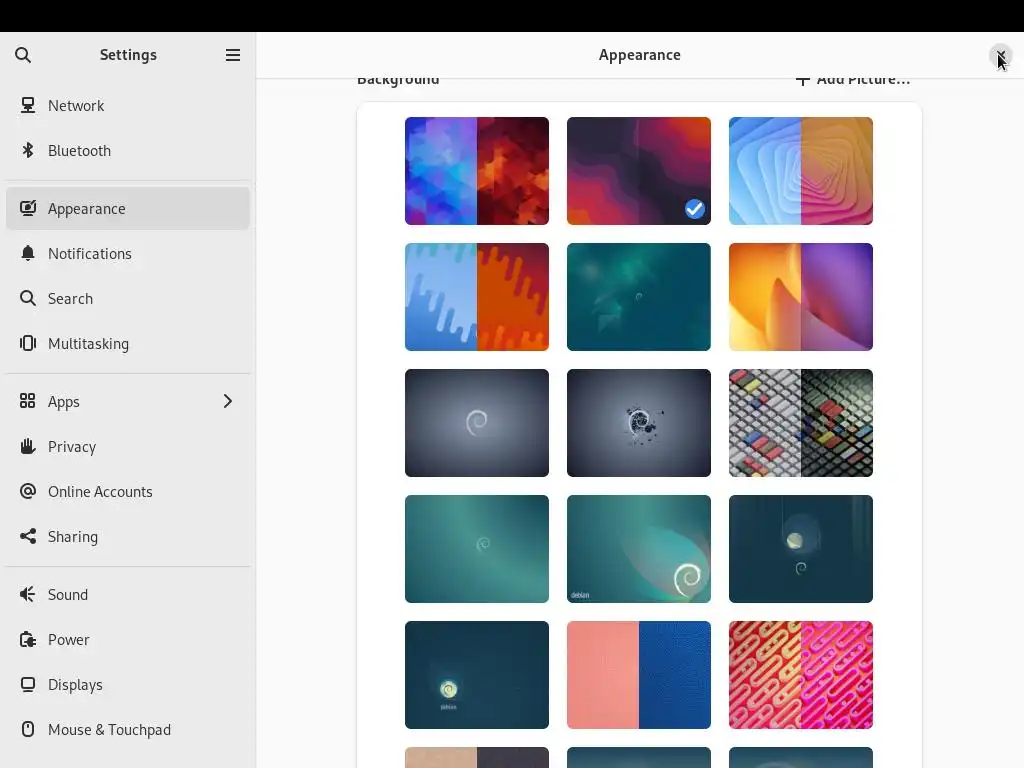Screen dimensions: 1024x768
Task: Click the Power battery icon
Action: (x=27, y=639)
